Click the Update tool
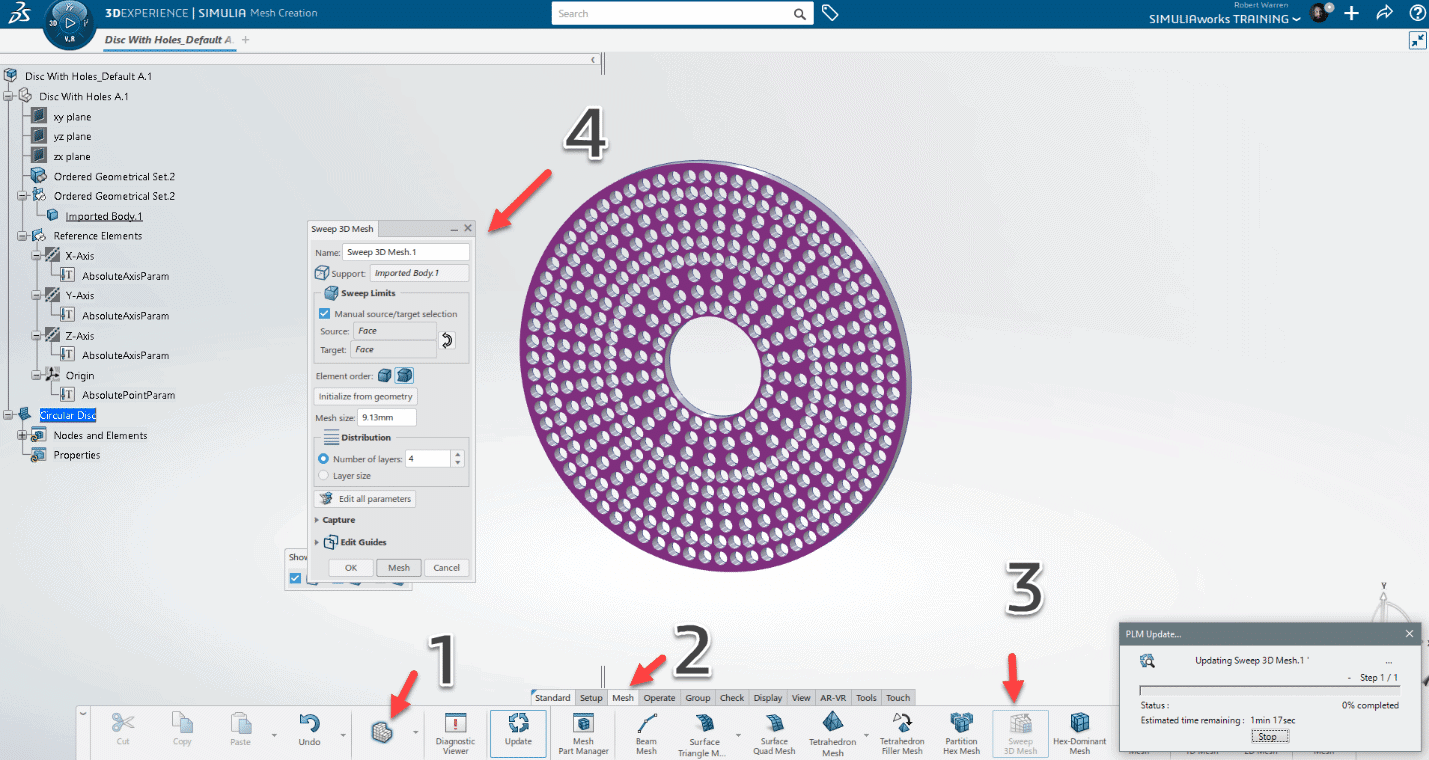1429x760 pixels. (518, 733)
